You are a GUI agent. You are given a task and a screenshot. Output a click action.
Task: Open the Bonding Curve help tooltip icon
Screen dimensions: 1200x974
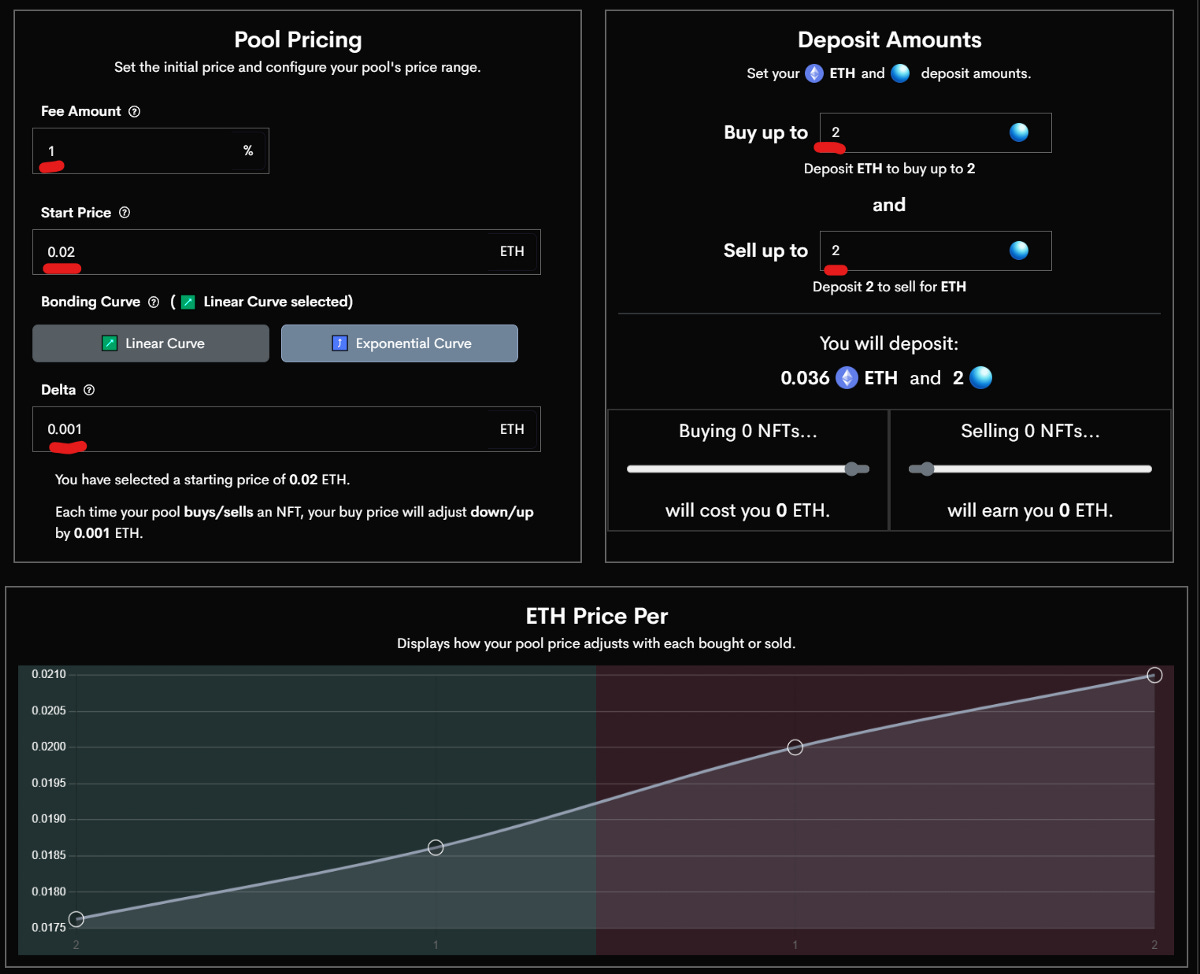coord(153,301)
